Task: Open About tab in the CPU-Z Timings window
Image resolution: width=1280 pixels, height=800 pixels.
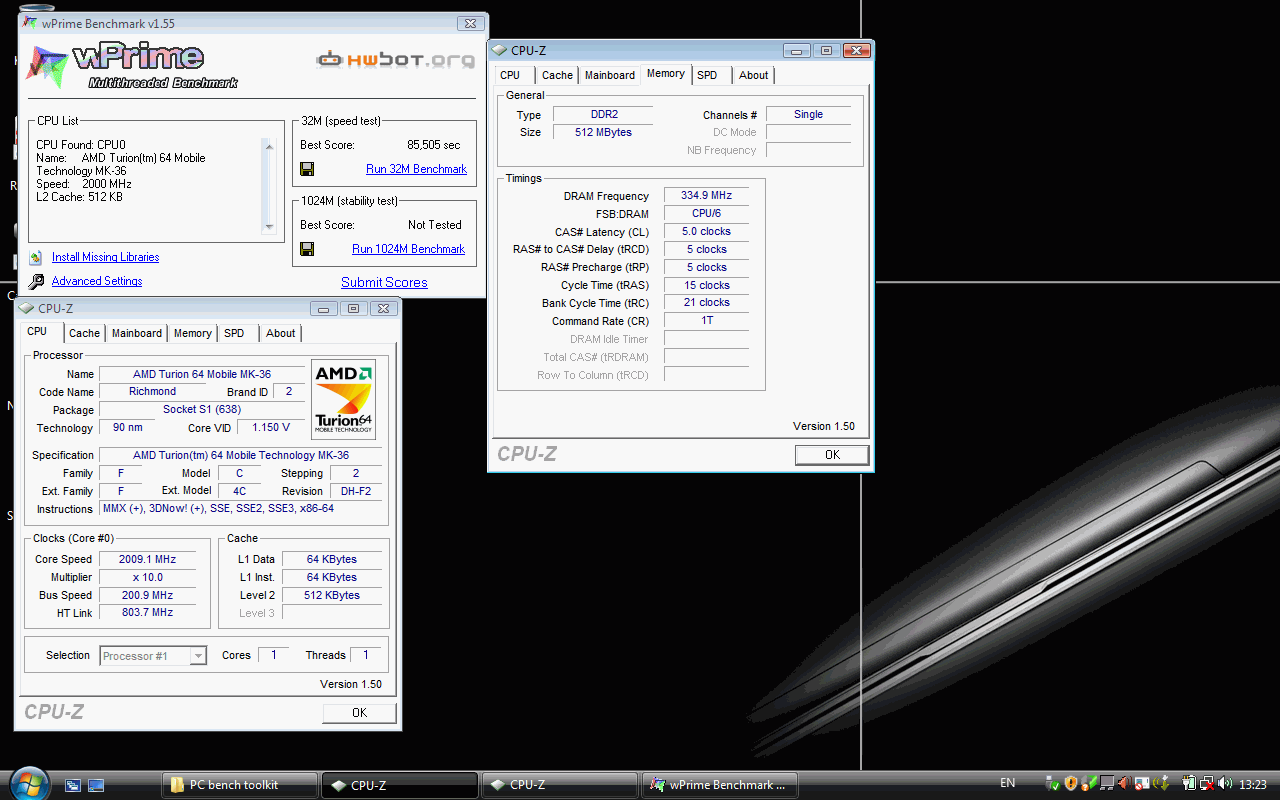Action: tap(754, 75)
